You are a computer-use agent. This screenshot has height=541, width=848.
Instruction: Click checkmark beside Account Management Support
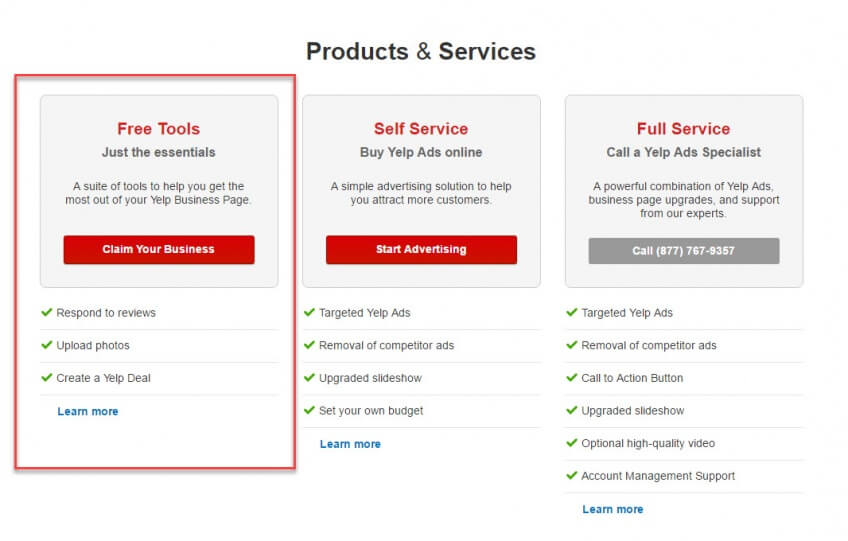(572, 476)
